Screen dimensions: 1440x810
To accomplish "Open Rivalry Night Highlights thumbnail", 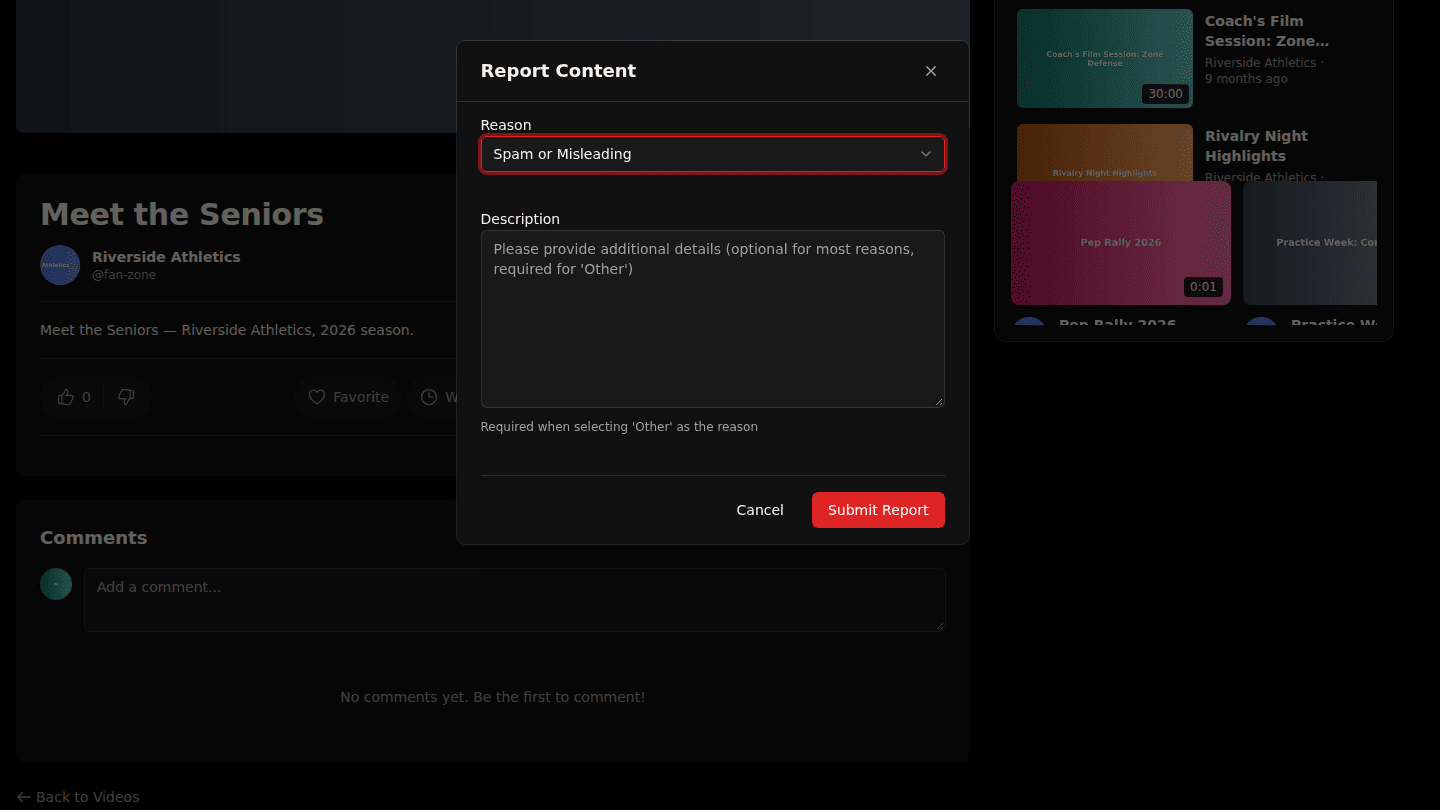I will point(1105,152).
